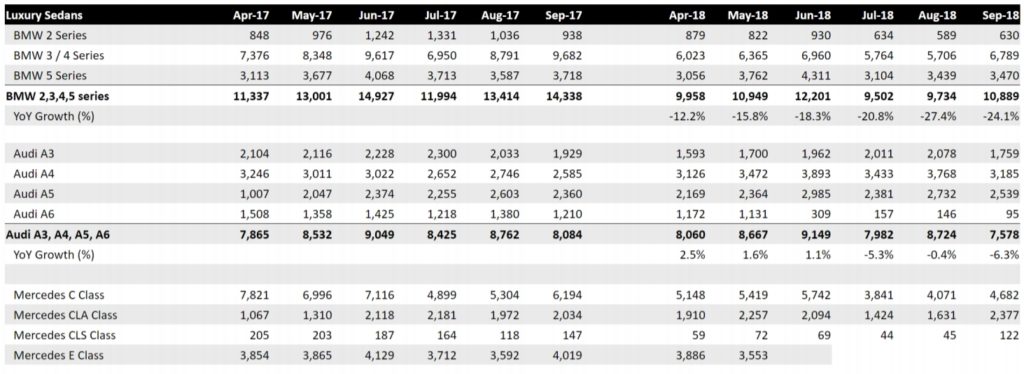This screenshot has width=1024, height=374.
Task: Click the Jun-18 column header
Action: click(x=814, y=16)
